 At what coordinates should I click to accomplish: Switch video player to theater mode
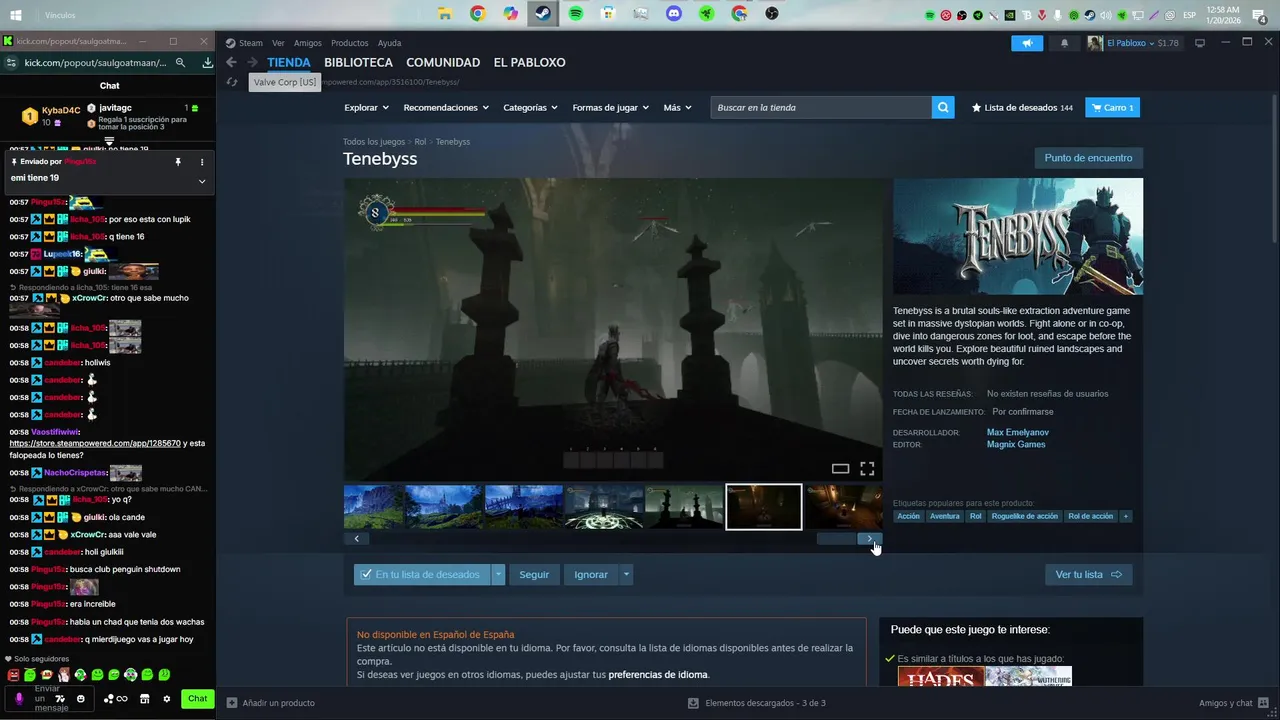pyautogui.click(x=840, y=468)
